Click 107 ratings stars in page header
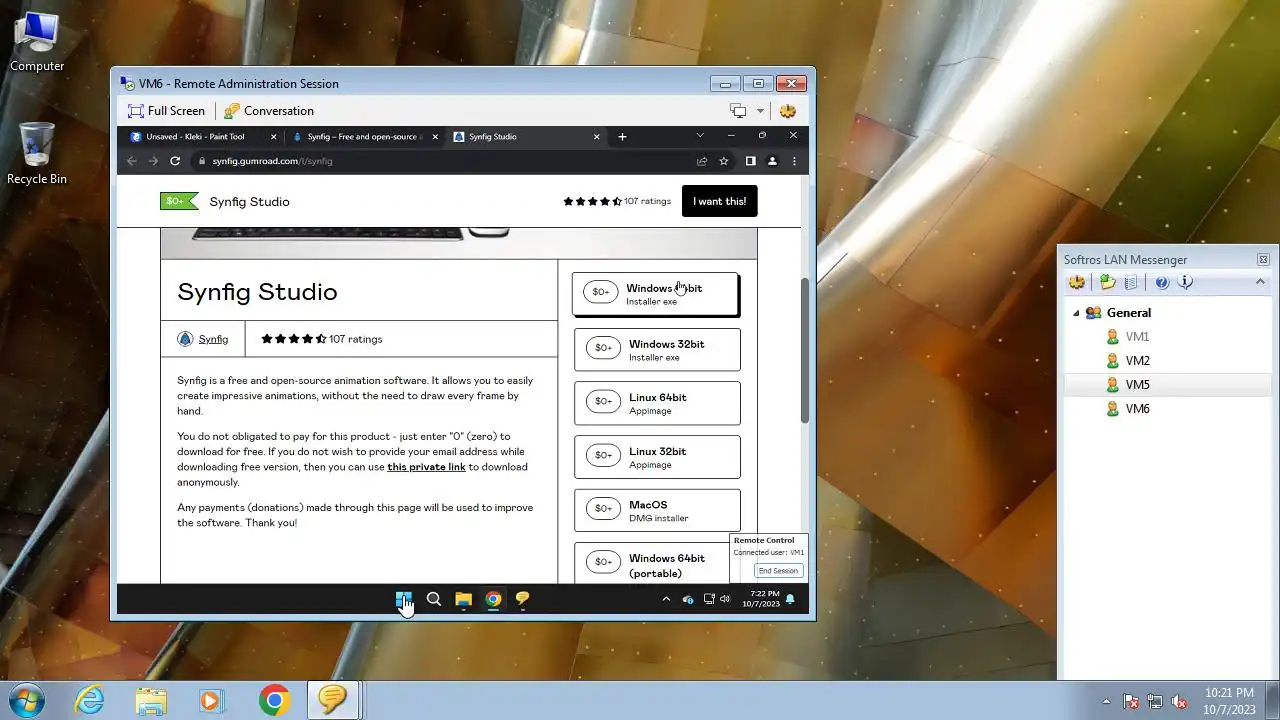The height and width of the screenshot is (720, 1280). [617, 201]
